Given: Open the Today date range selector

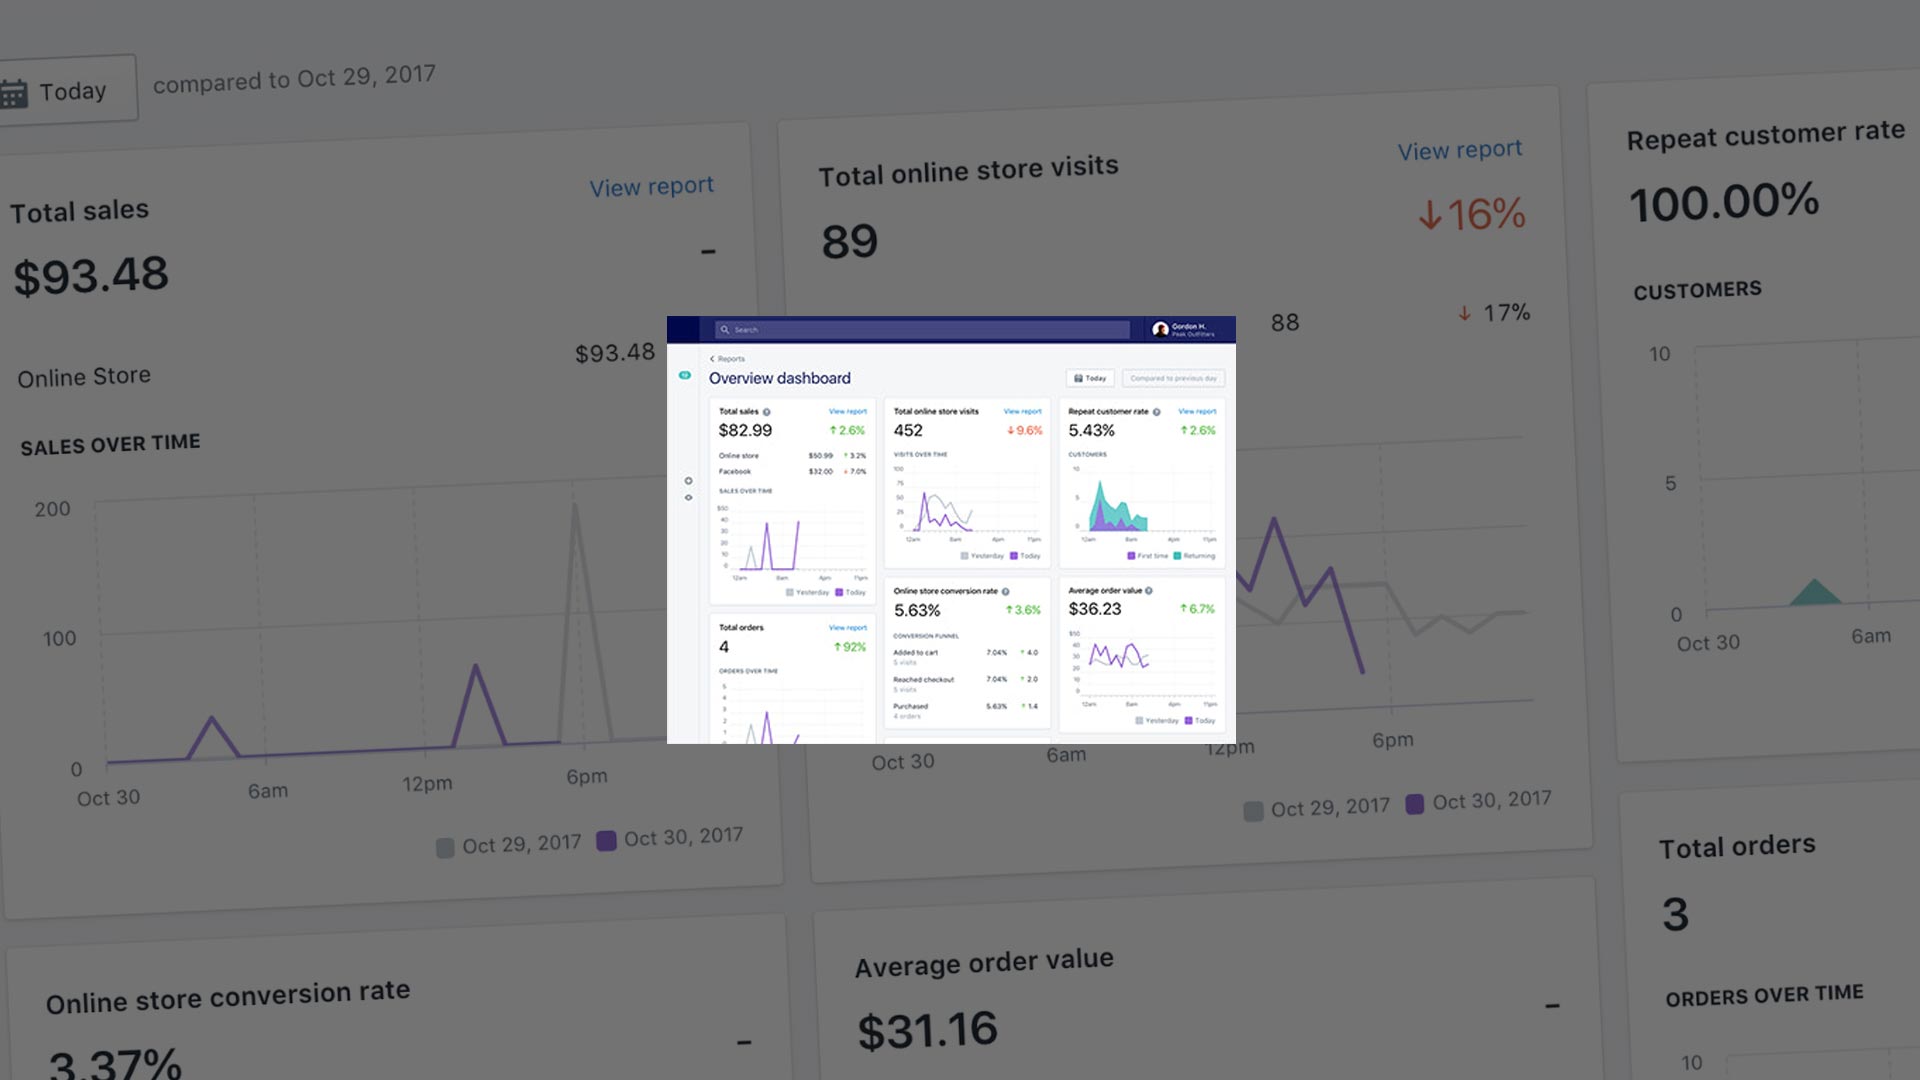Looking at the screenshot, I should pyautogui.click(x=1090, y=378).
